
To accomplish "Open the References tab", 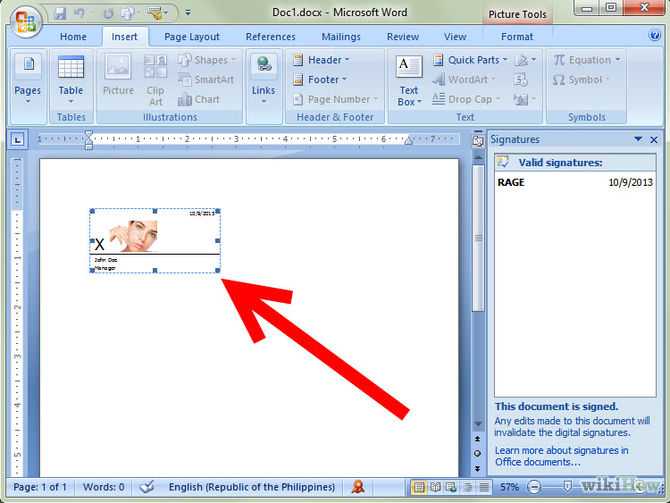I will tap(270, 37).
